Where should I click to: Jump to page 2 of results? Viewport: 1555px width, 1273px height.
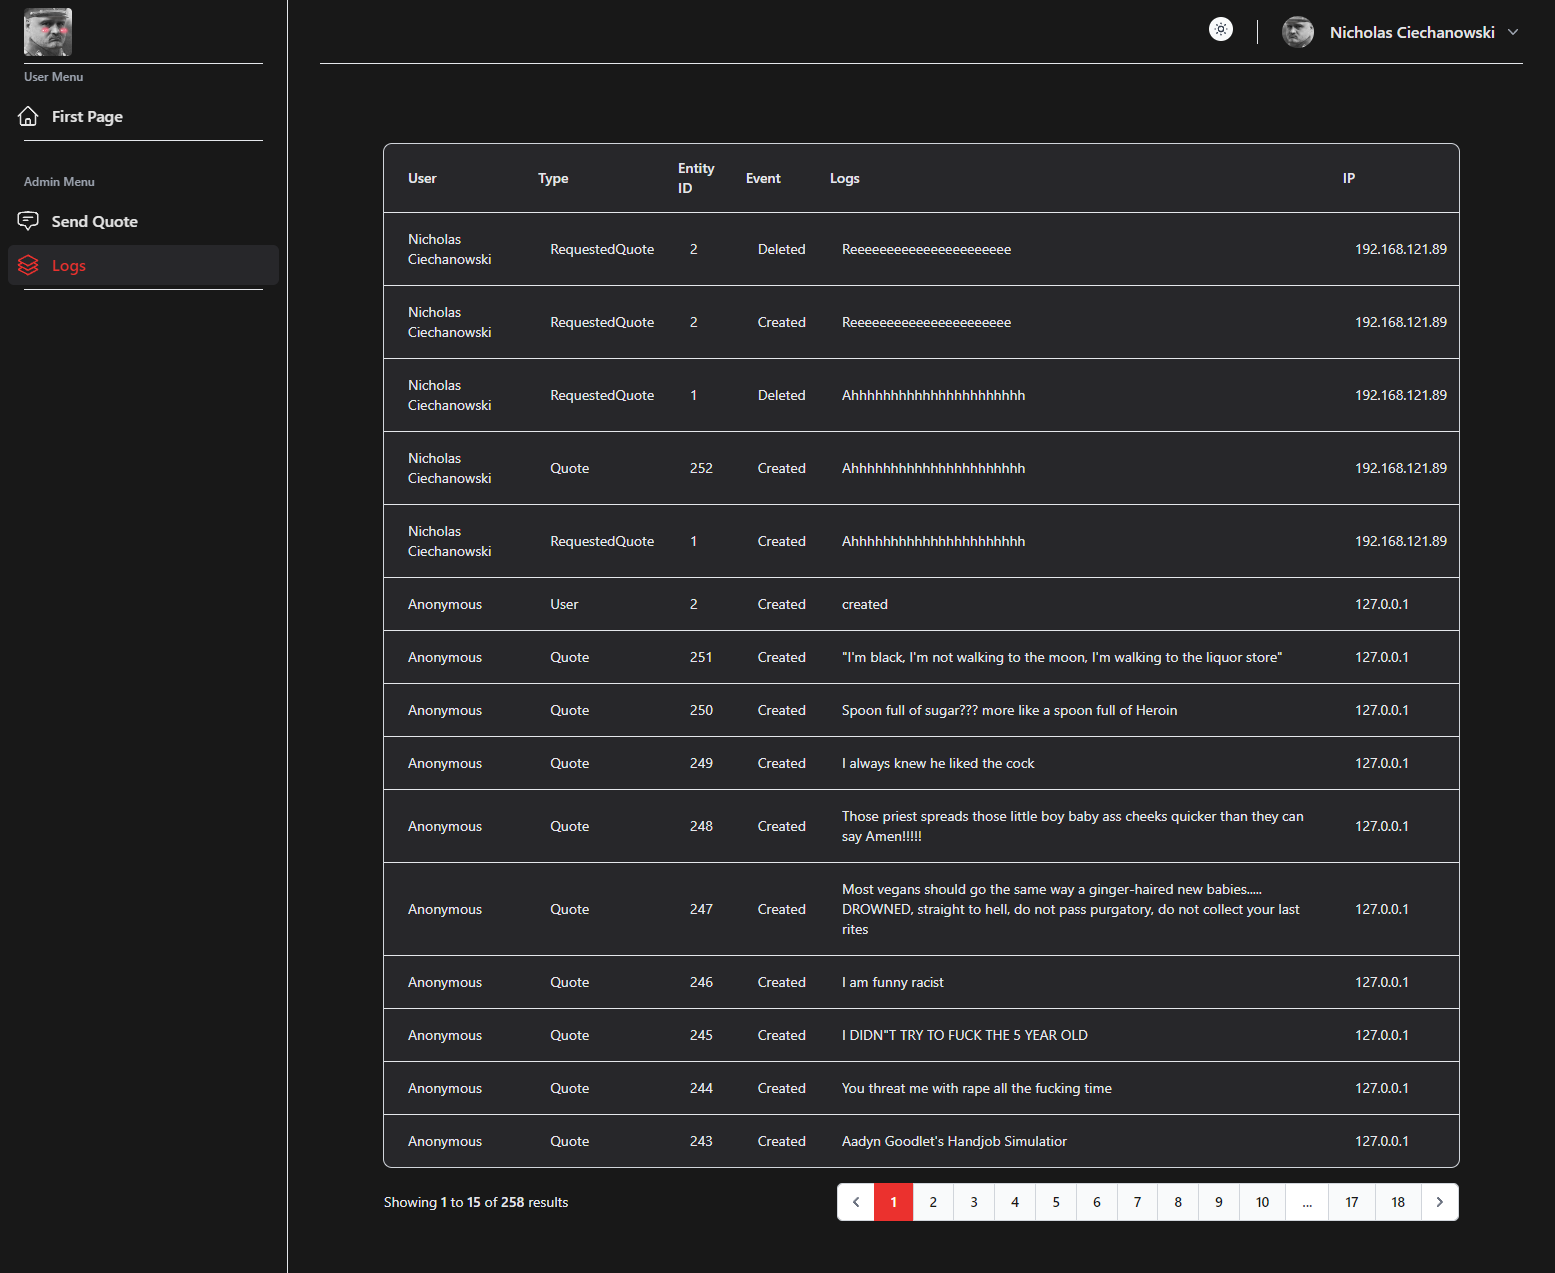point(933,1202)
